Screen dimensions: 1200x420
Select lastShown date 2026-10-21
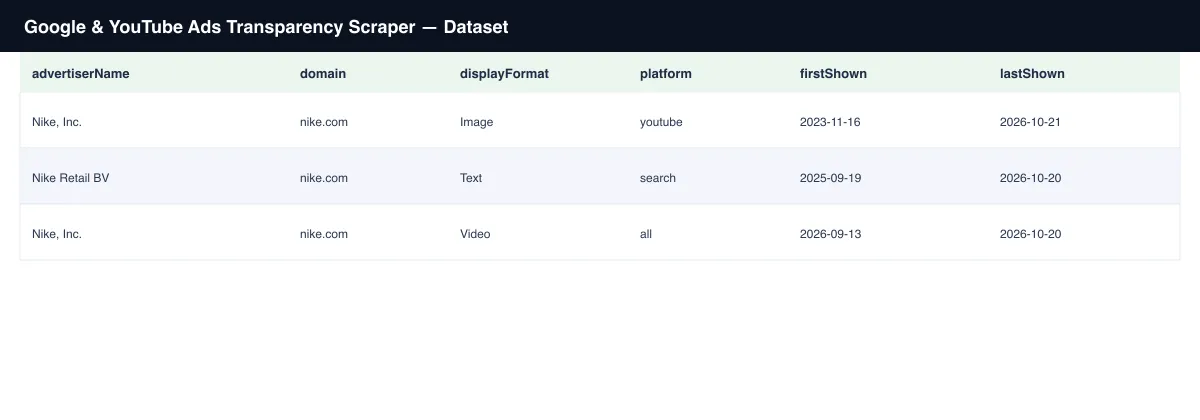(x=1030, y=122)
